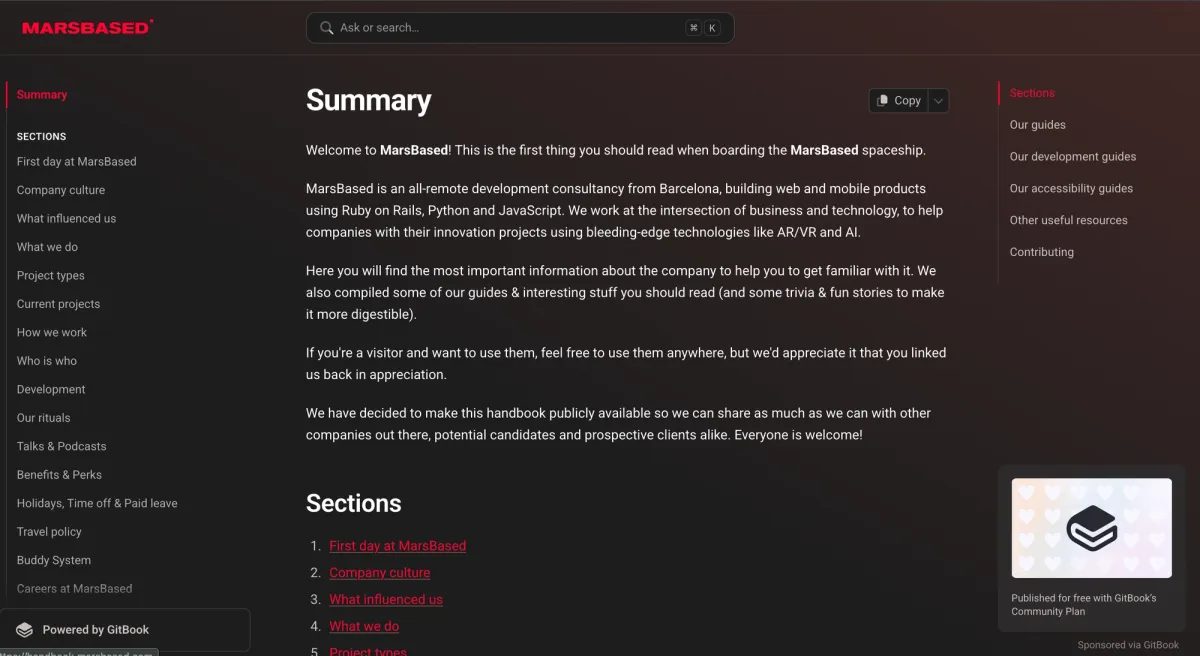Jump to Our accessibility guides section

pos(1071,188)
